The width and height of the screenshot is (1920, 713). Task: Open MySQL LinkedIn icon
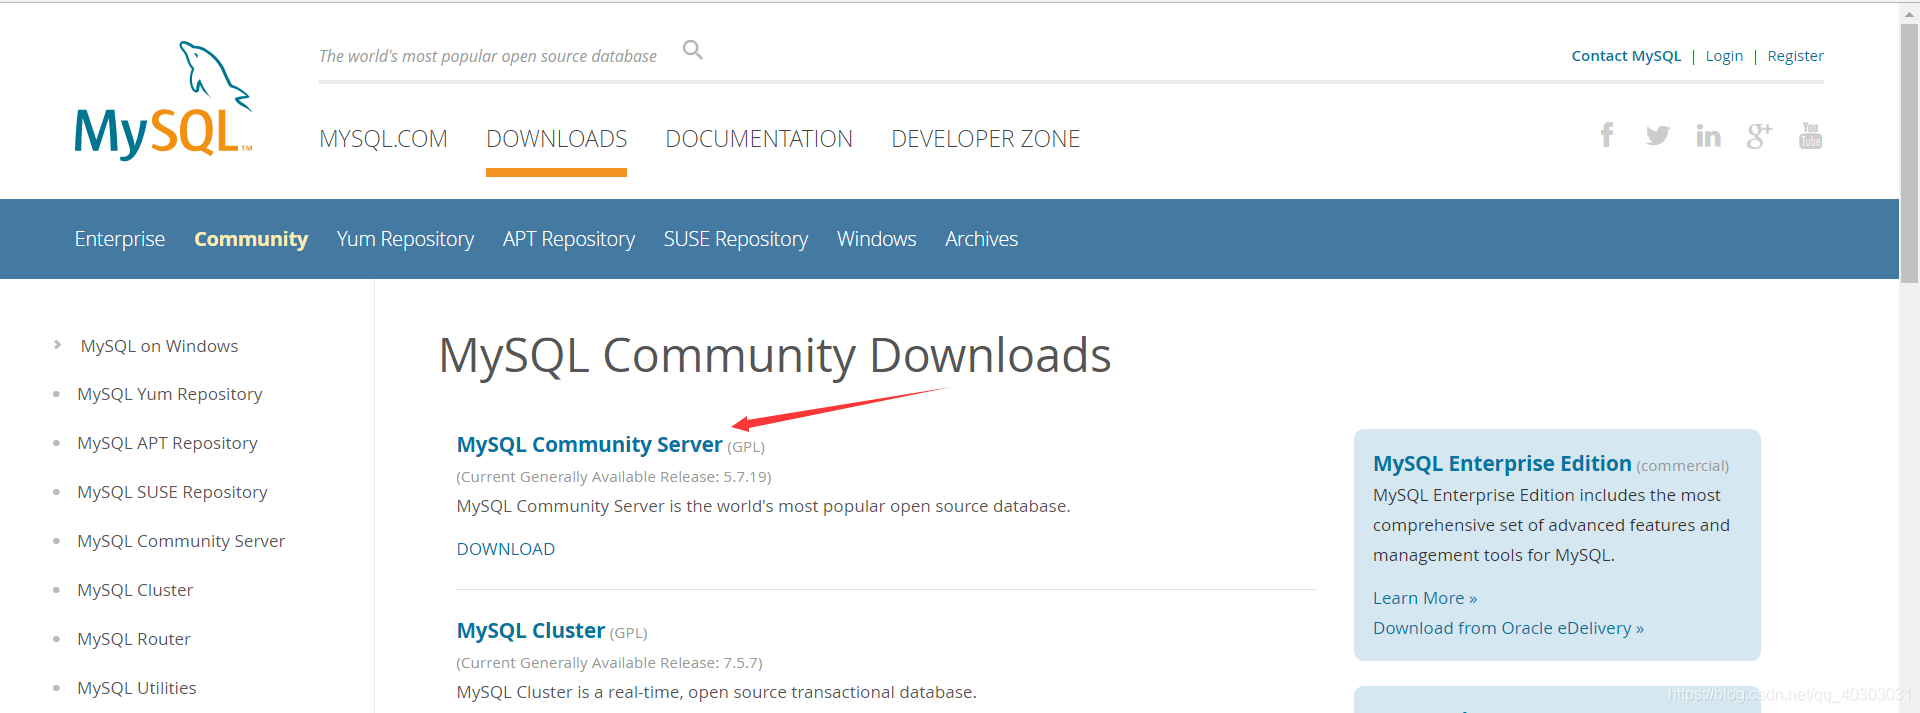(x=1709, y=135)
